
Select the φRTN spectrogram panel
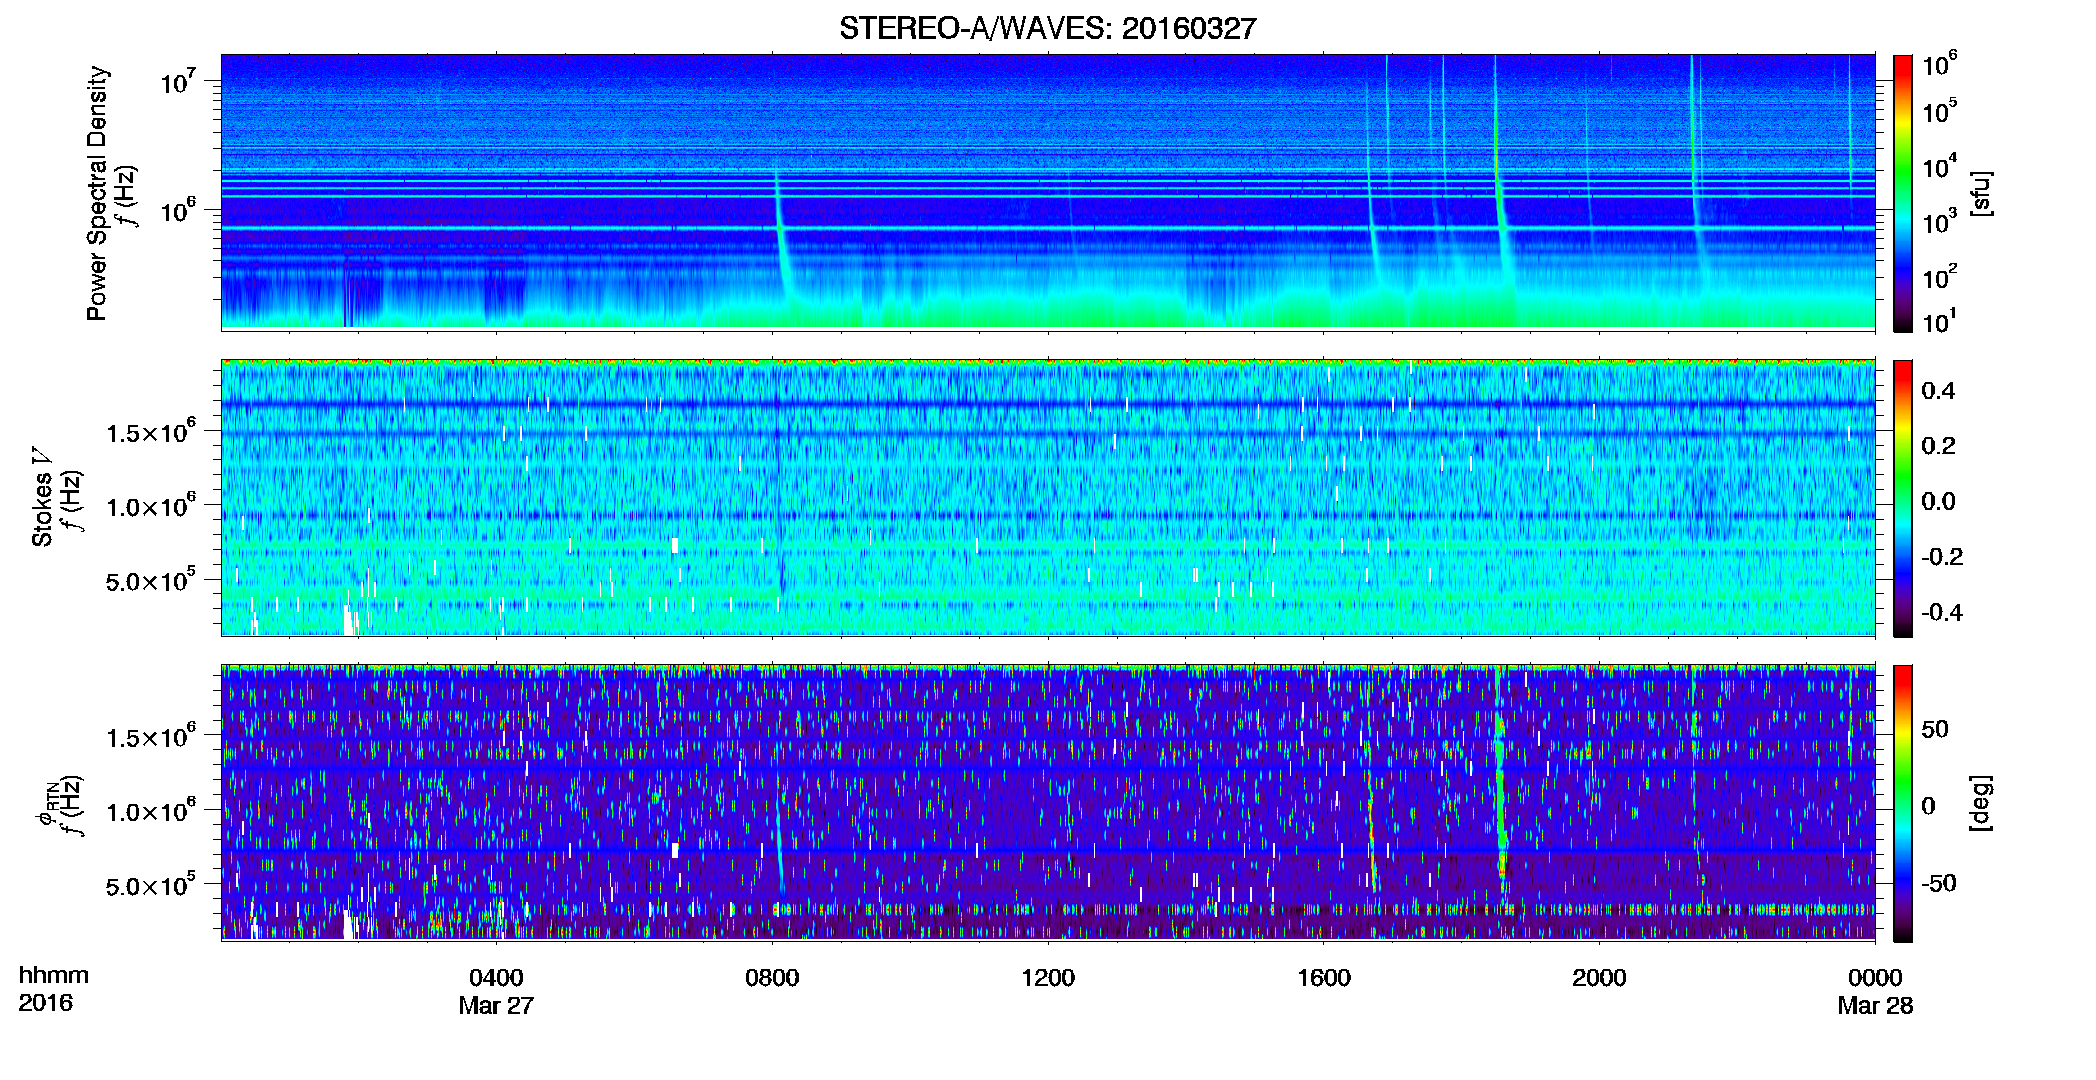1048,803
